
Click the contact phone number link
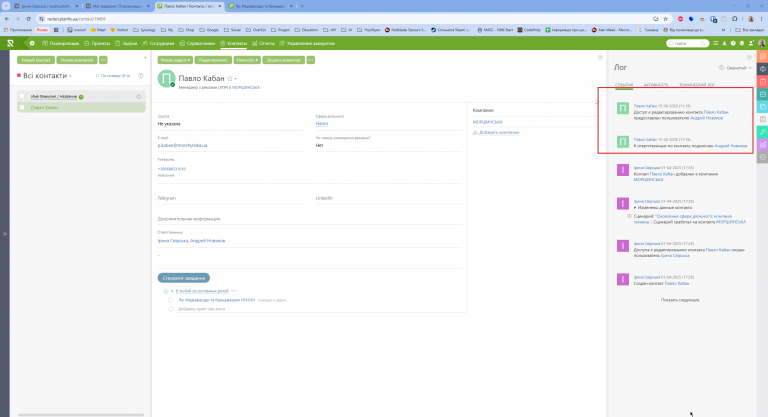(x=171, y=169)
